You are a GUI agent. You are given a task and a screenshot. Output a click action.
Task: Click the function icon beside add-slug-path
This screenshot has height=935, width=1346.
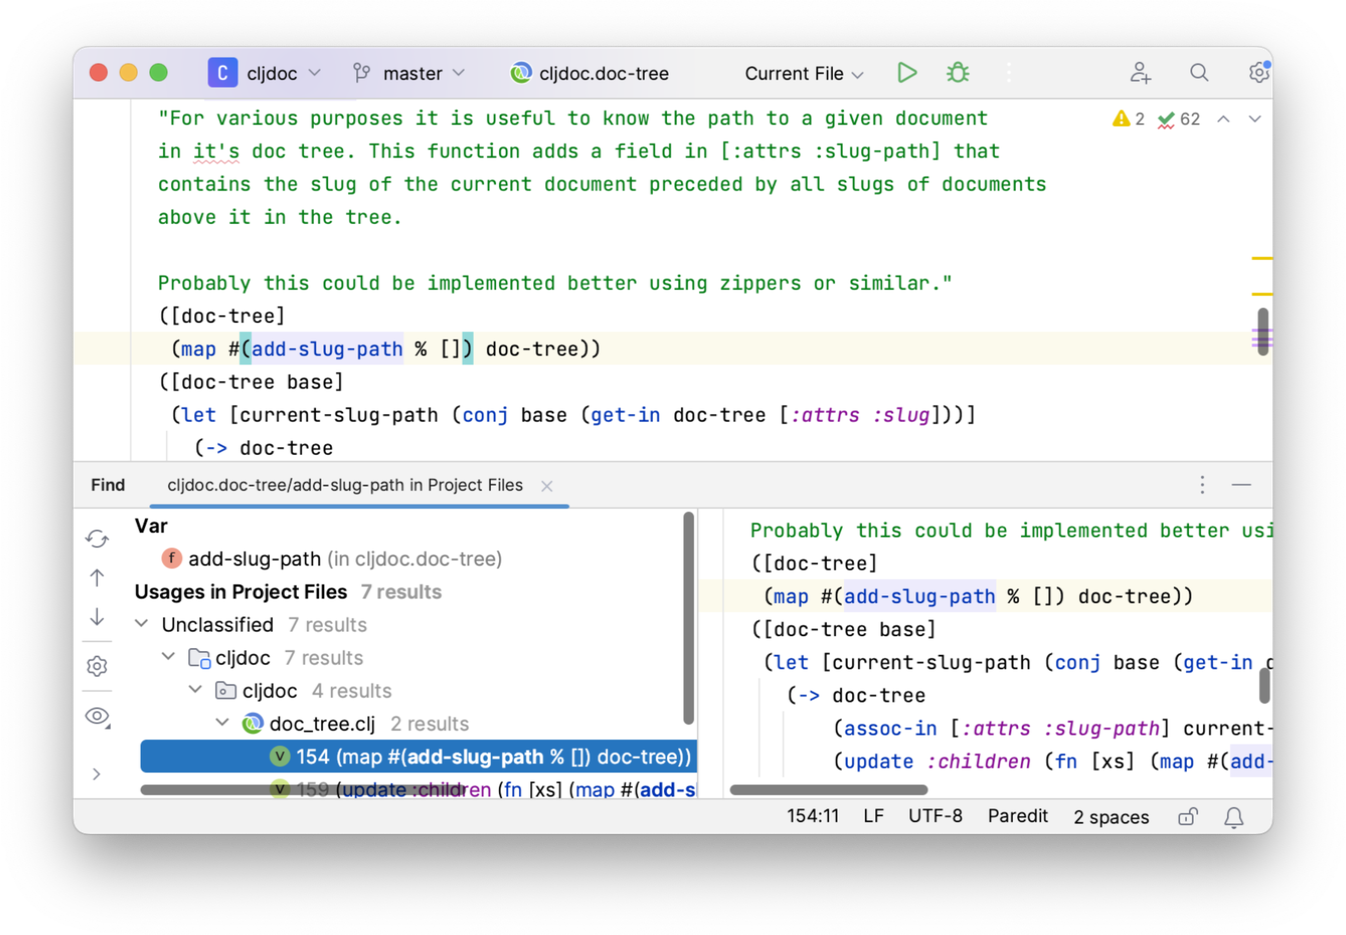[172, 559]
